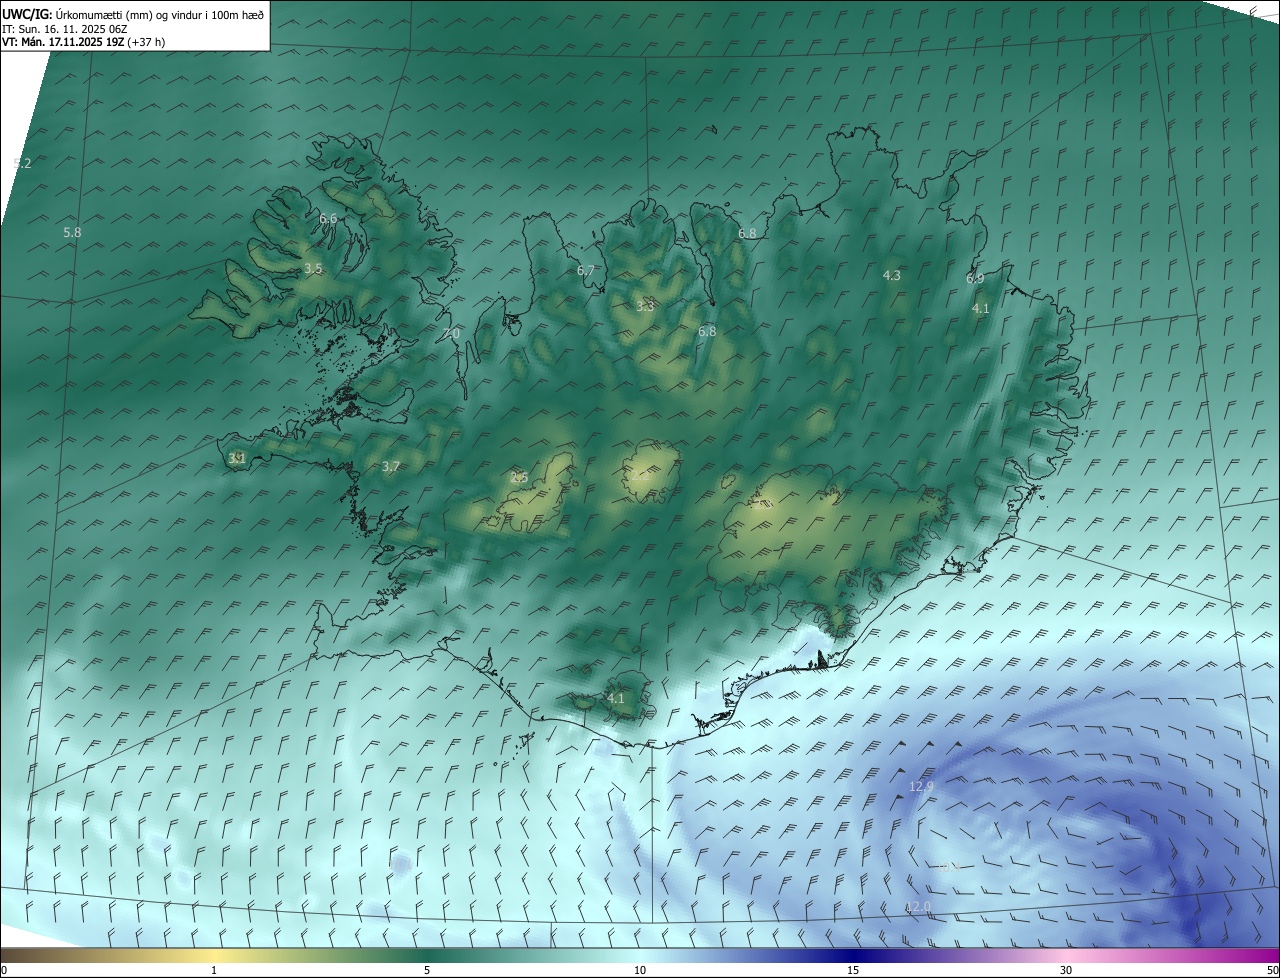This screenshot has width=1280, height=978.
Task: Click the 30 tick on the colorbar
Action: 1066,970
